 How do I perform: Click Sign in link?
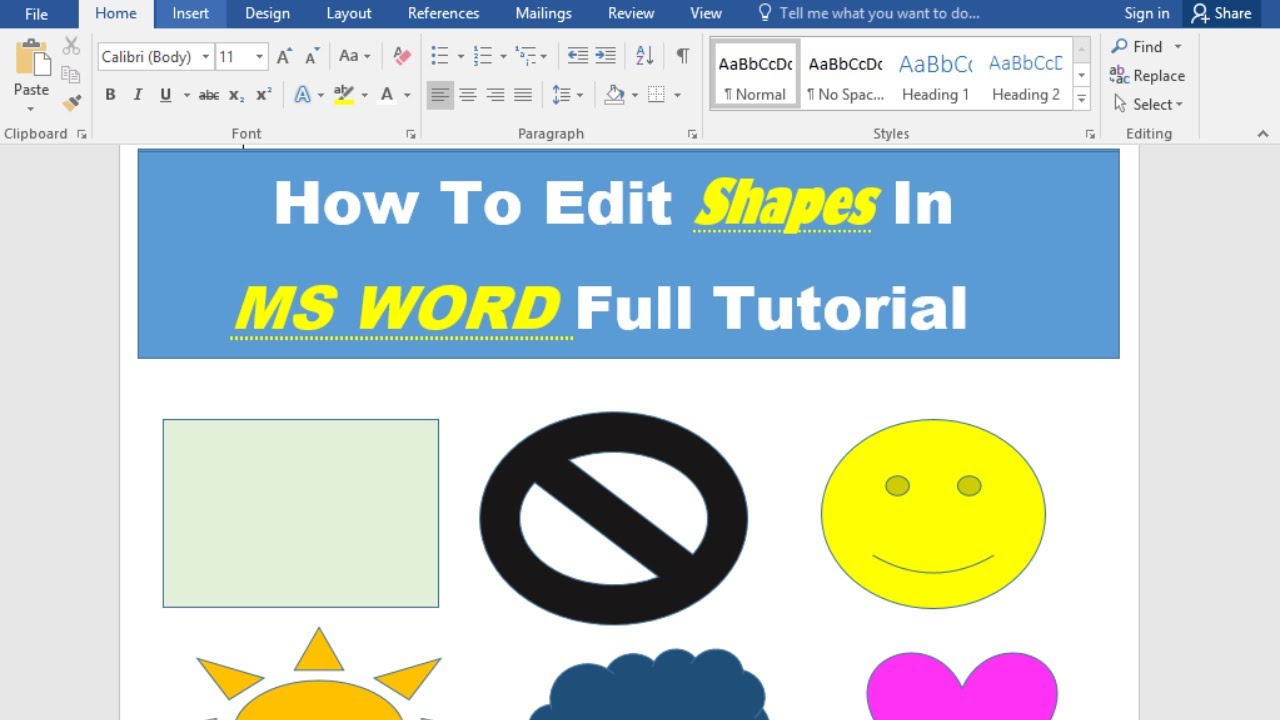[1146, 13]
